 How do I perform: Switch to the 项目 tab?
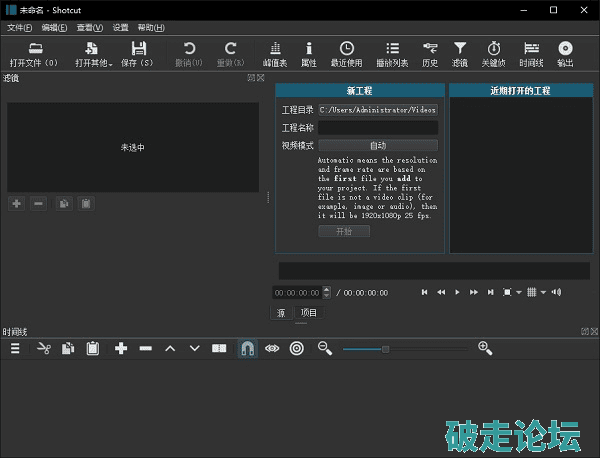coord(309,313)
